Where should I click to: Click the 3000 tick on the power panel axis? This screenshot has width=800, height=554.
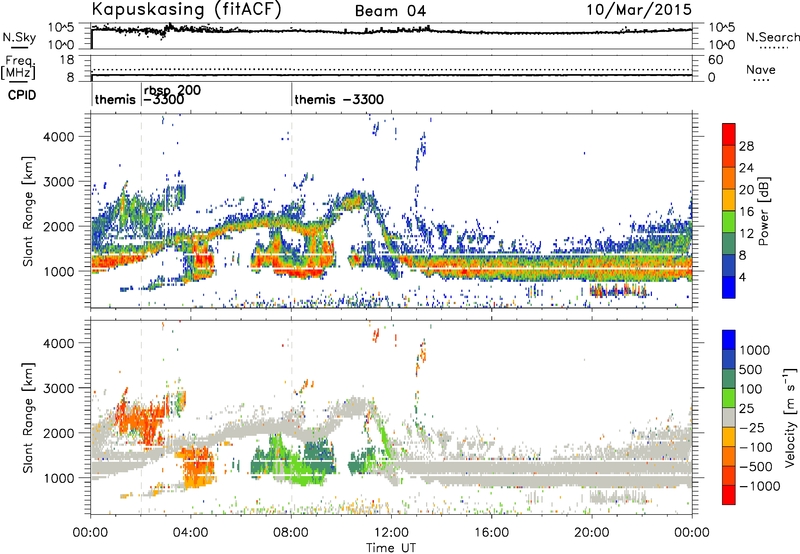(x=58, y=181)
